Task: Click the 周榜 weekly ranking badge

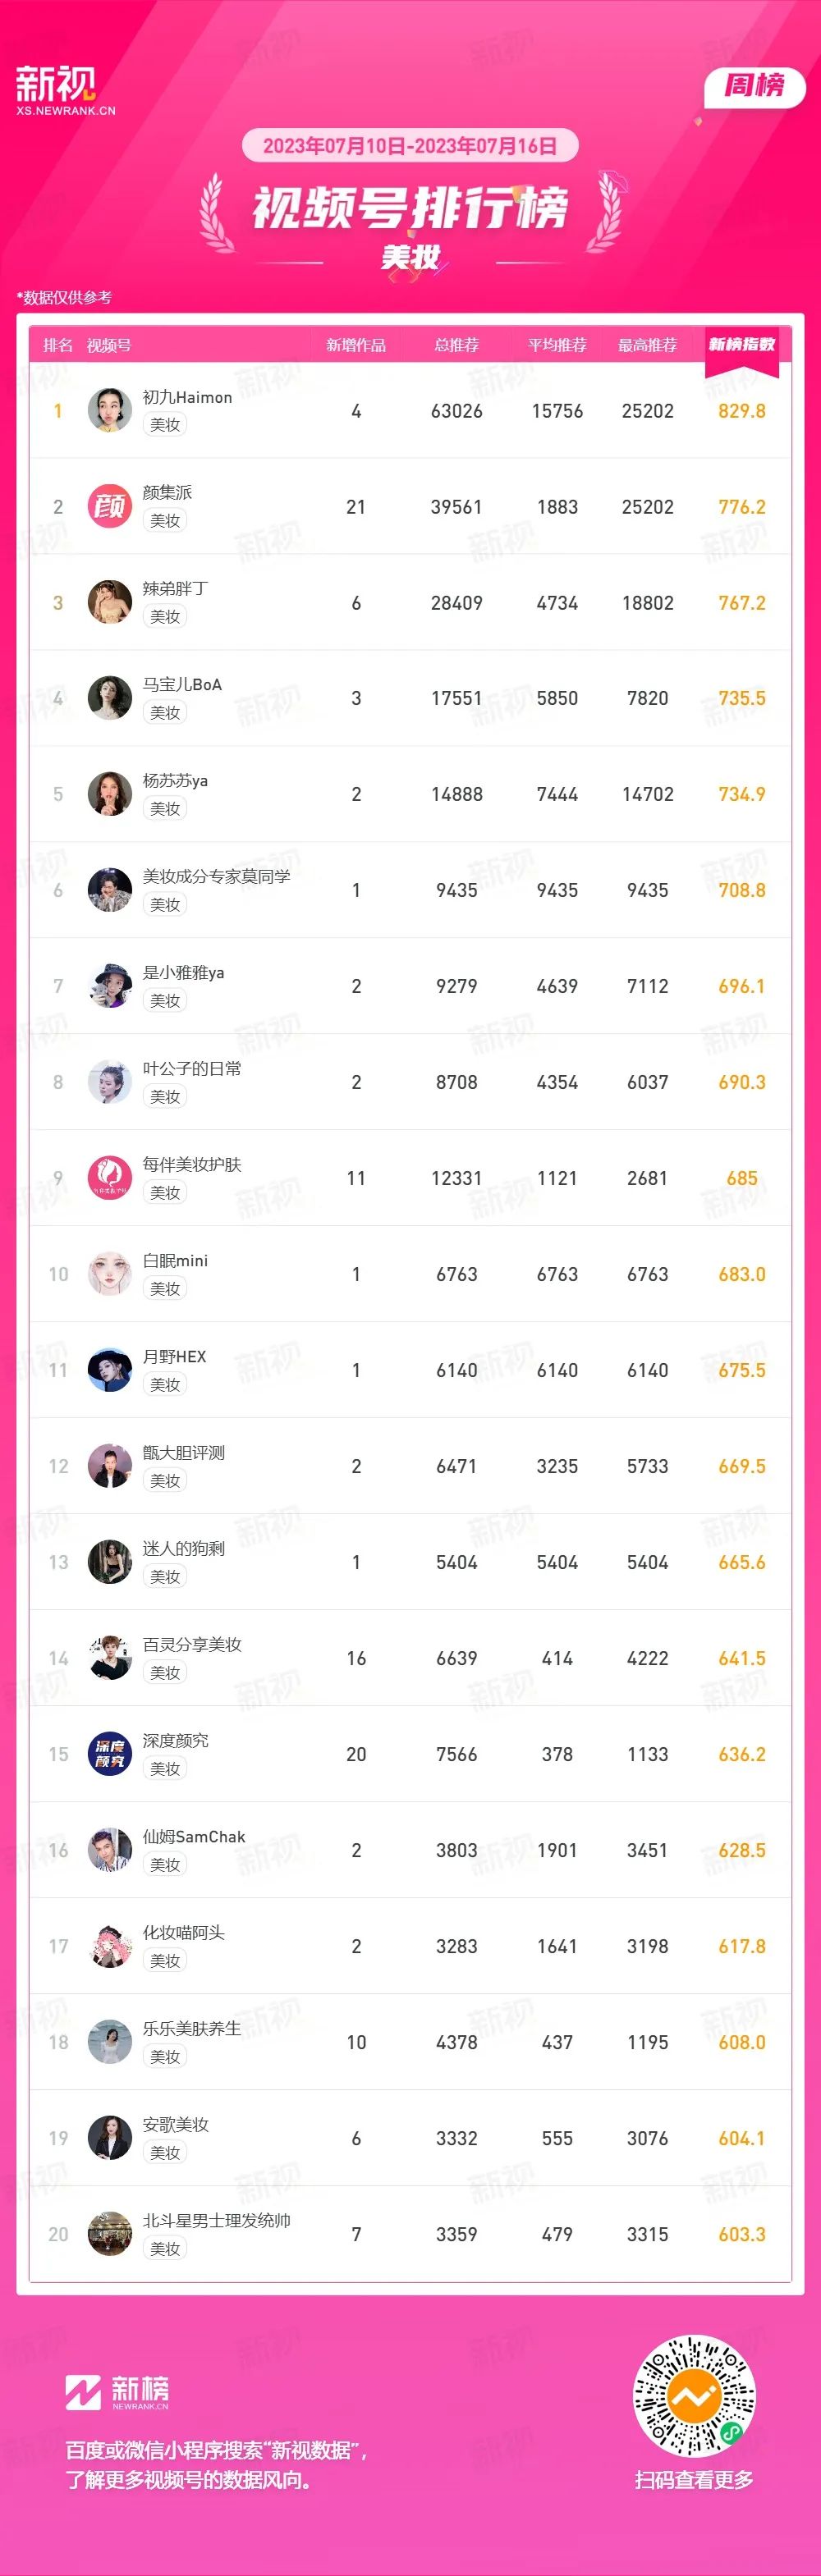Action: pos(755,86)
